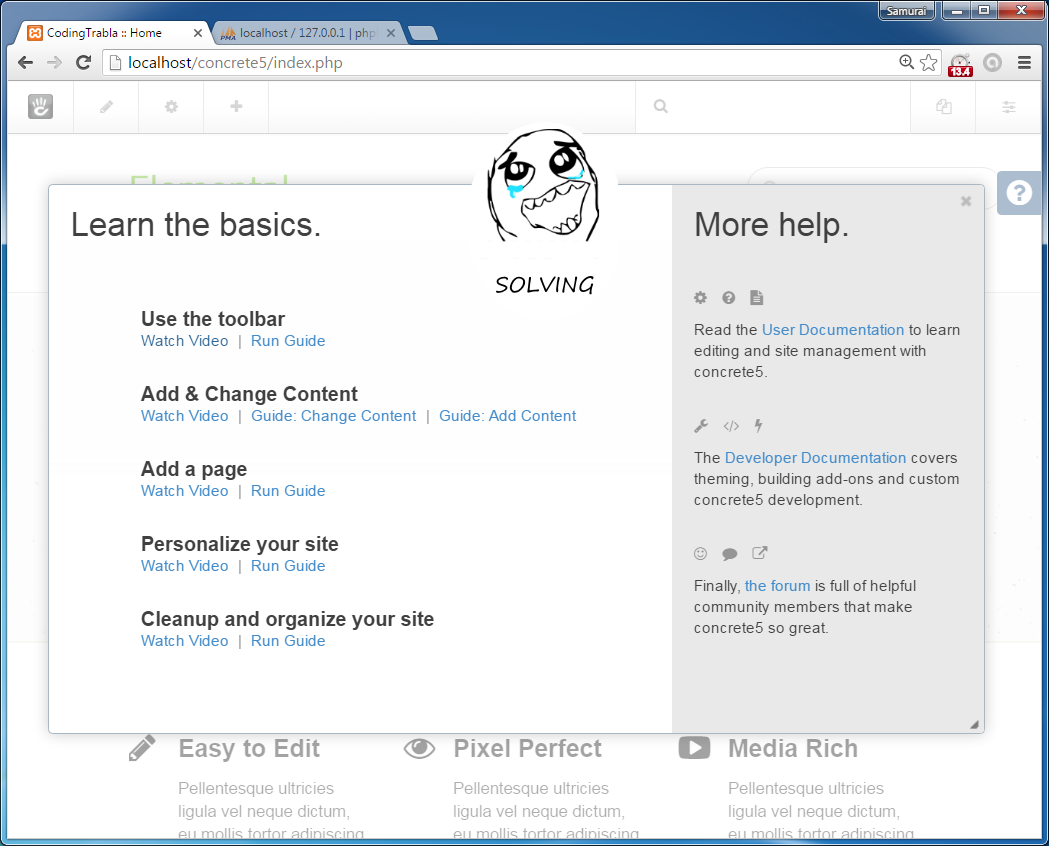Open the forum link
The height and width of the screenshot is (846, 1049).
(777, 586)
